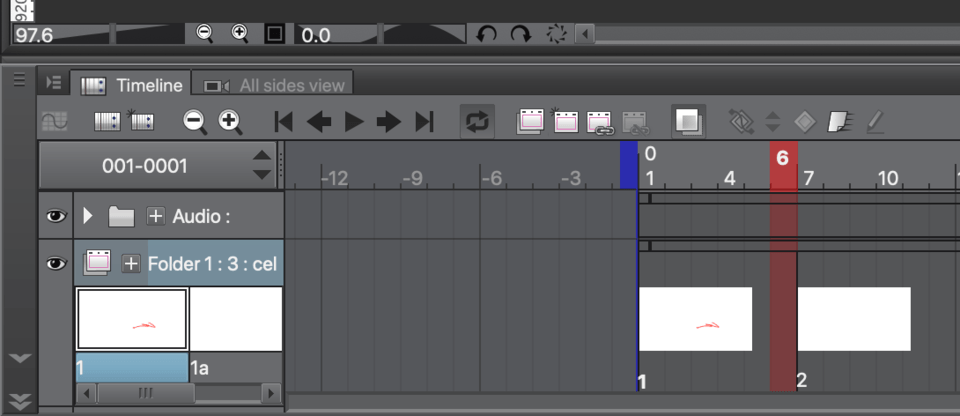Rotate canvas right with clockwise arrow
Viewport: 960px width, 416px height.
coord(521,34)
